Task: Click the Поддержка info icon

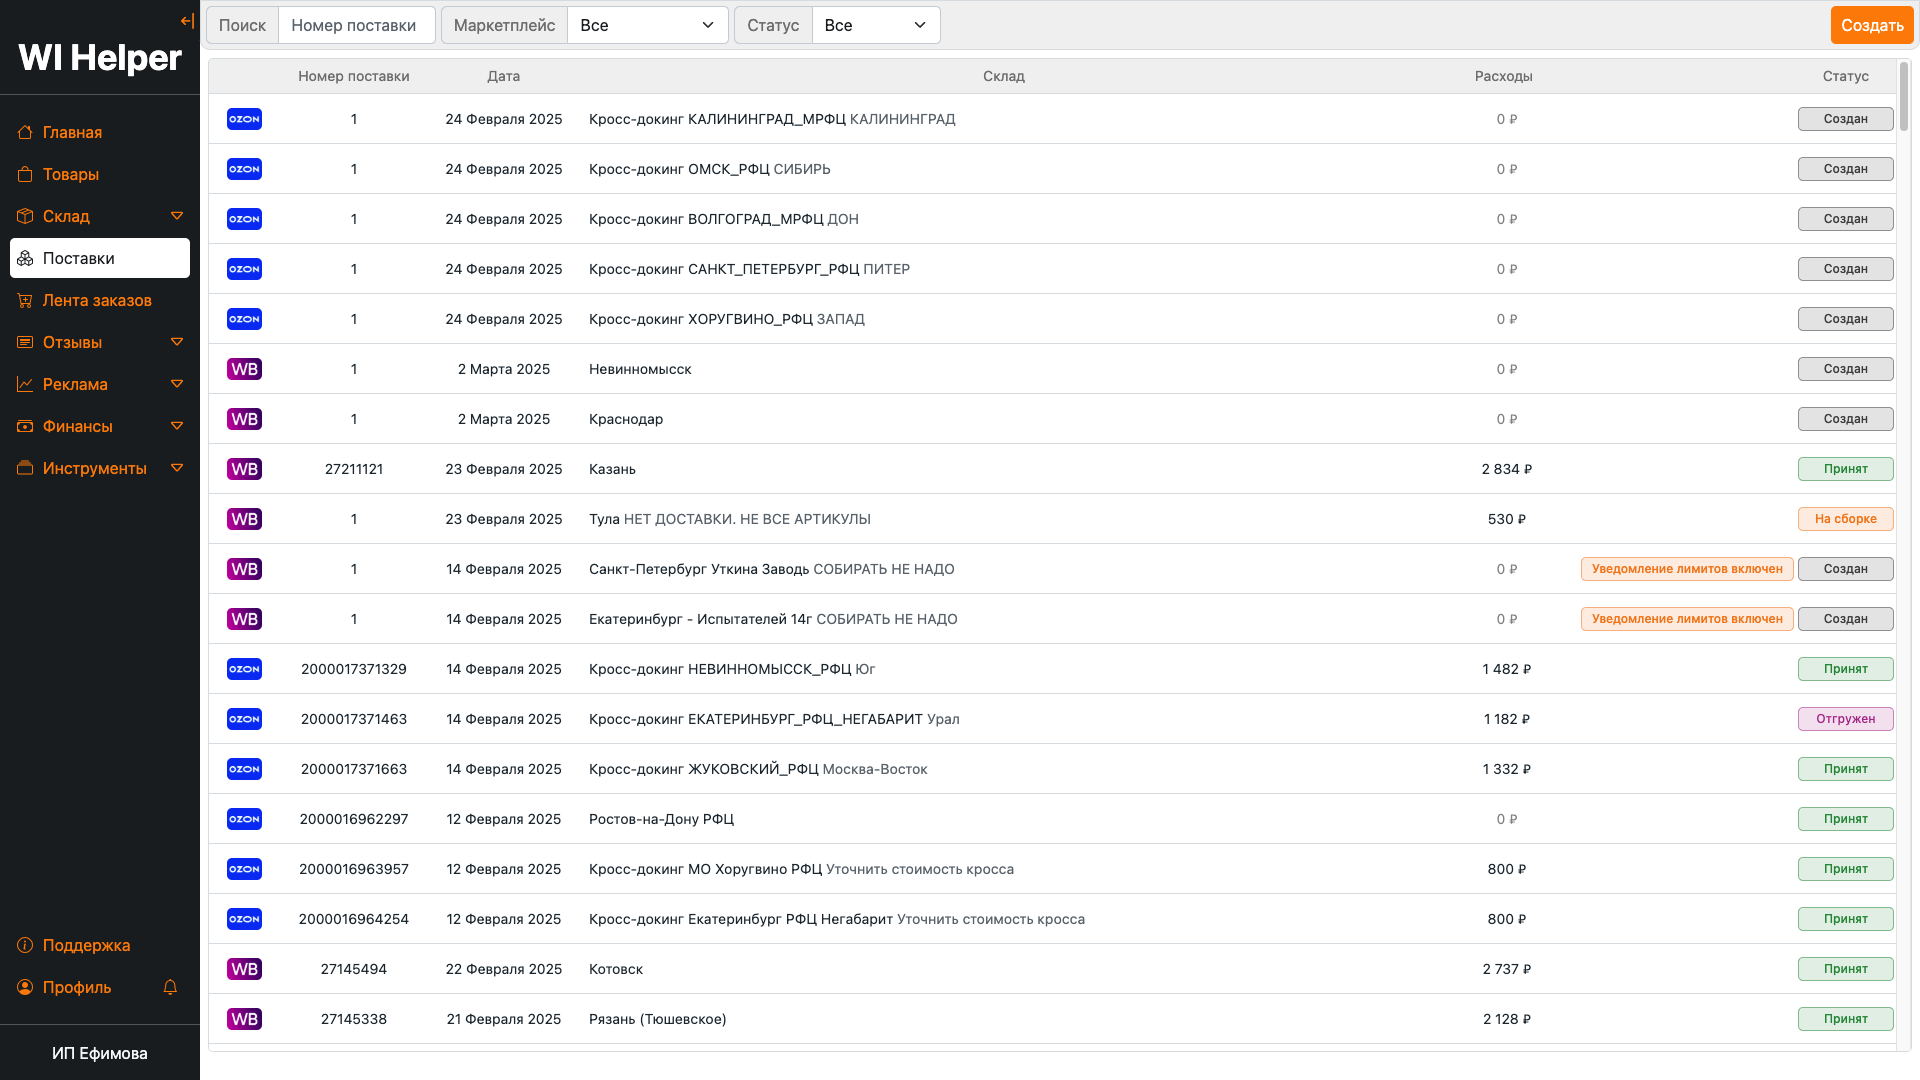Action: pos(25,945)
